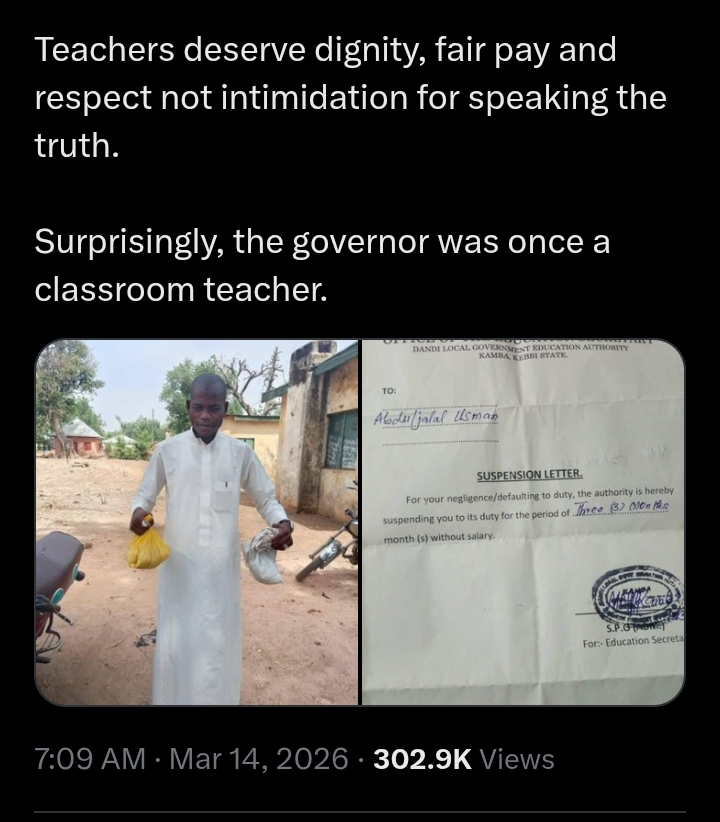Click the 'Surprisingly, the governor' paragraph
Image resolution: width=720 pixels, height=822 pixels.
pyautogui.click(x=322, y=266)
